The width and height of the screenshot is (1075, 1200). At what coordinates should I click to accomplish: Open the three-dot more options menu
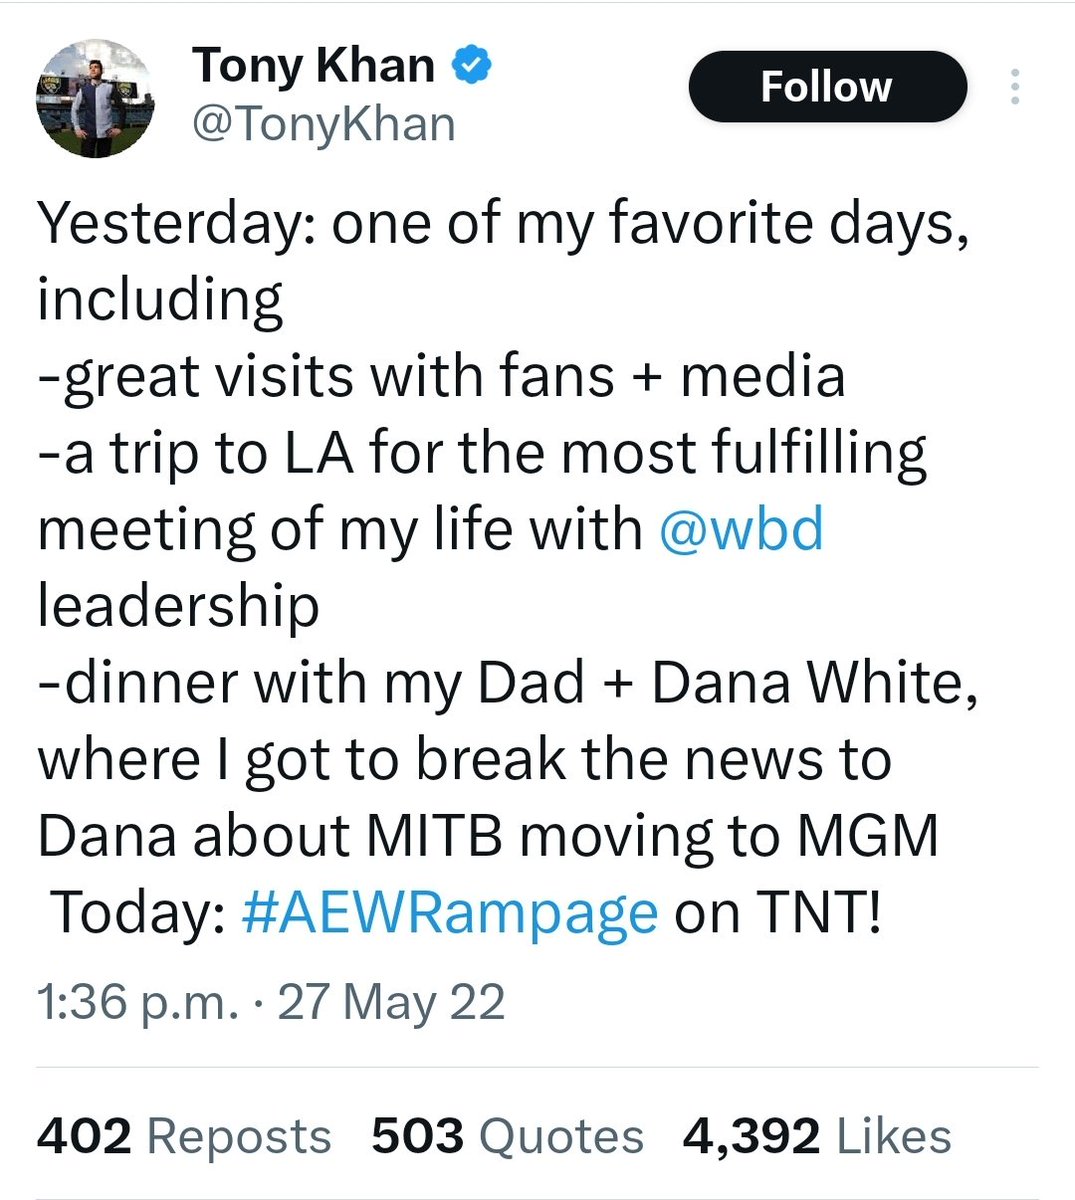coord(1014,87)
